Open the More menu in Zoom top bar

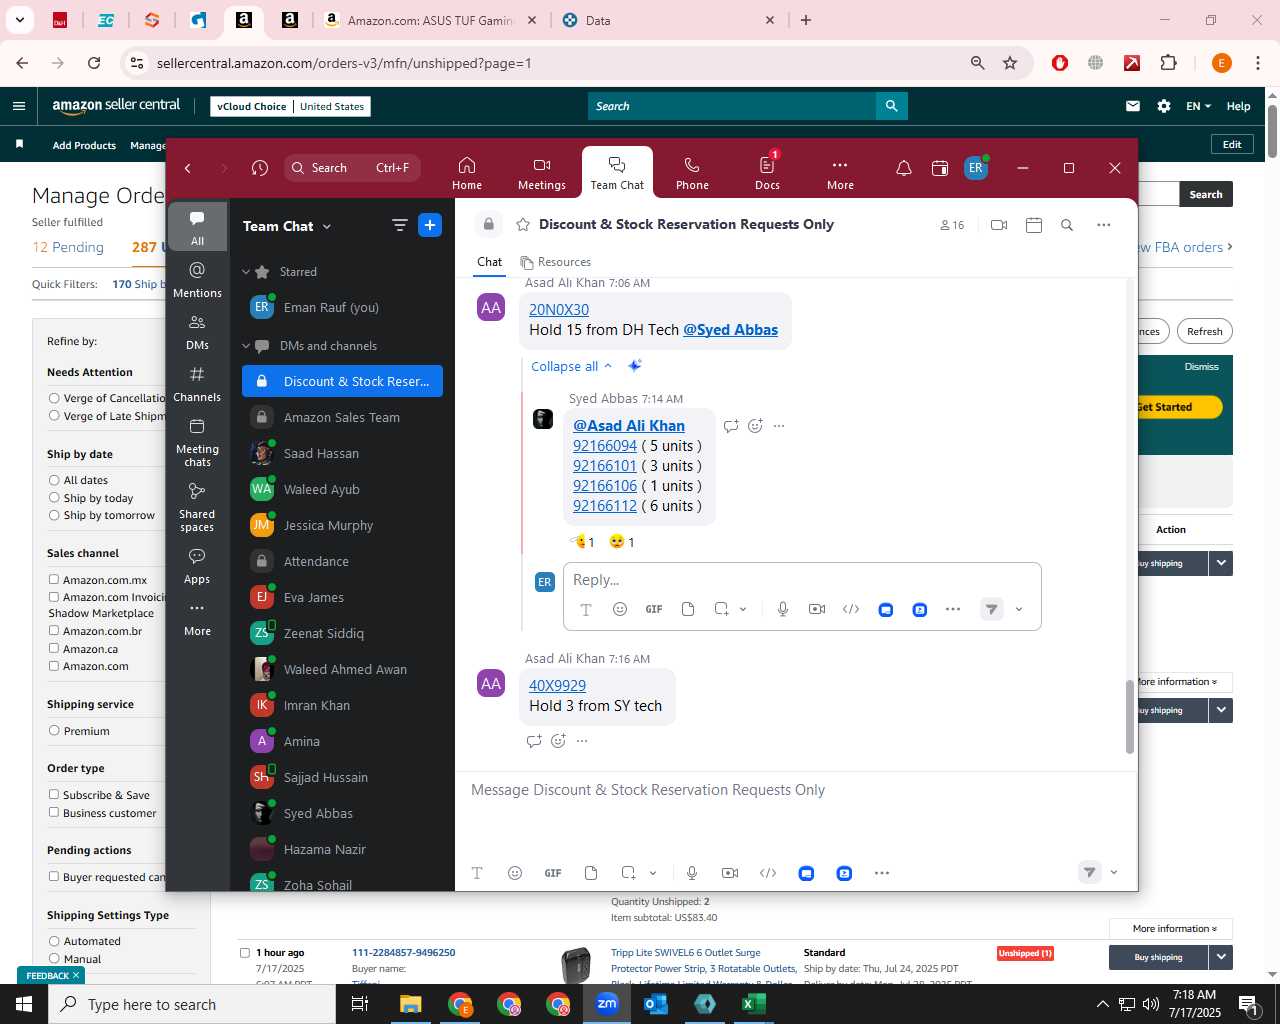click(x=840, y=173)
